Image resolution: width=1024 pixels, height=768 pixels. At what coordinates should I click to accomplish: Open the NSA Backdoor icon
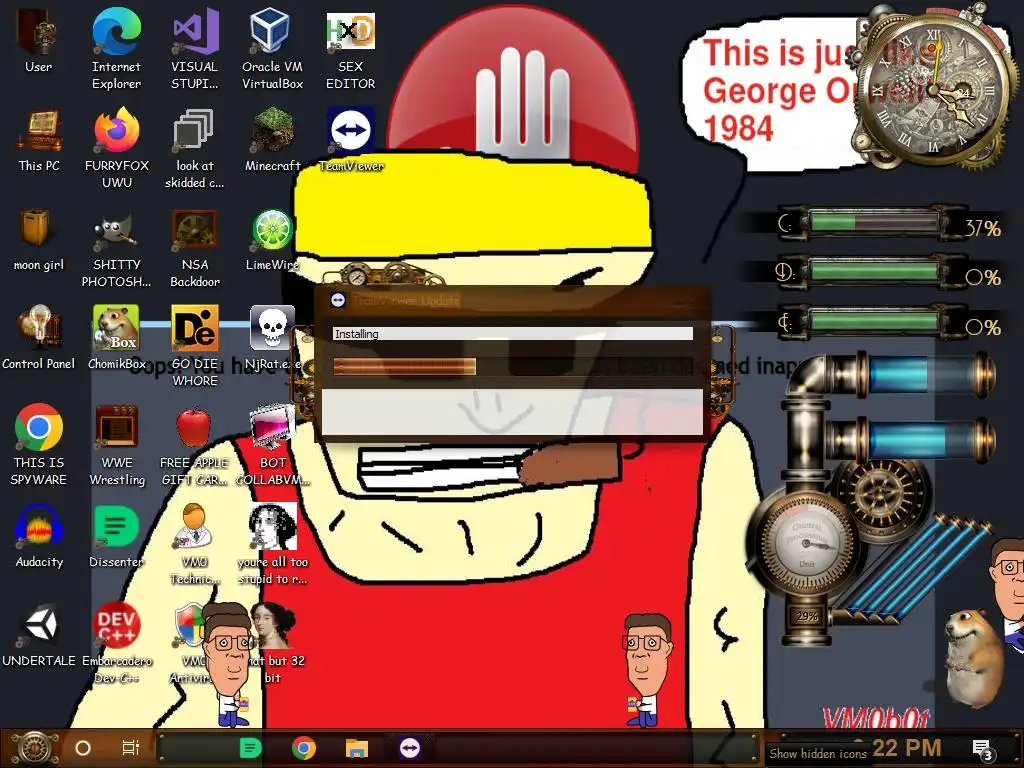pos(195,248)
